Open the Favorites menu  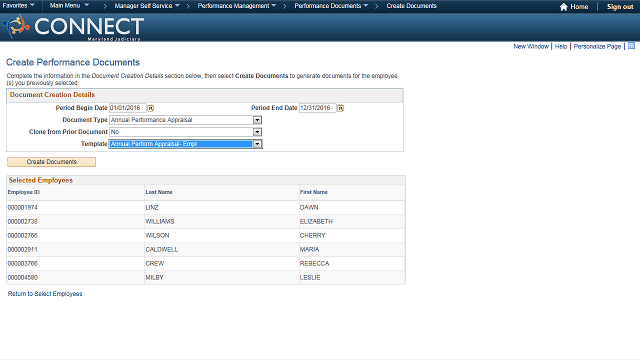coord(18,6)
